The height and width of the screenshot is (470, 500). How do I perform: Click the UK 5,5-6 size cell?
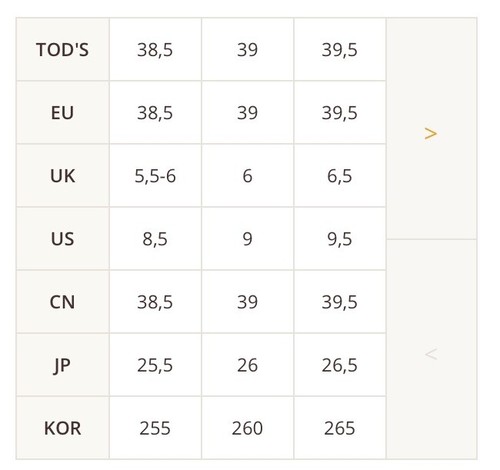coord(155,175)
